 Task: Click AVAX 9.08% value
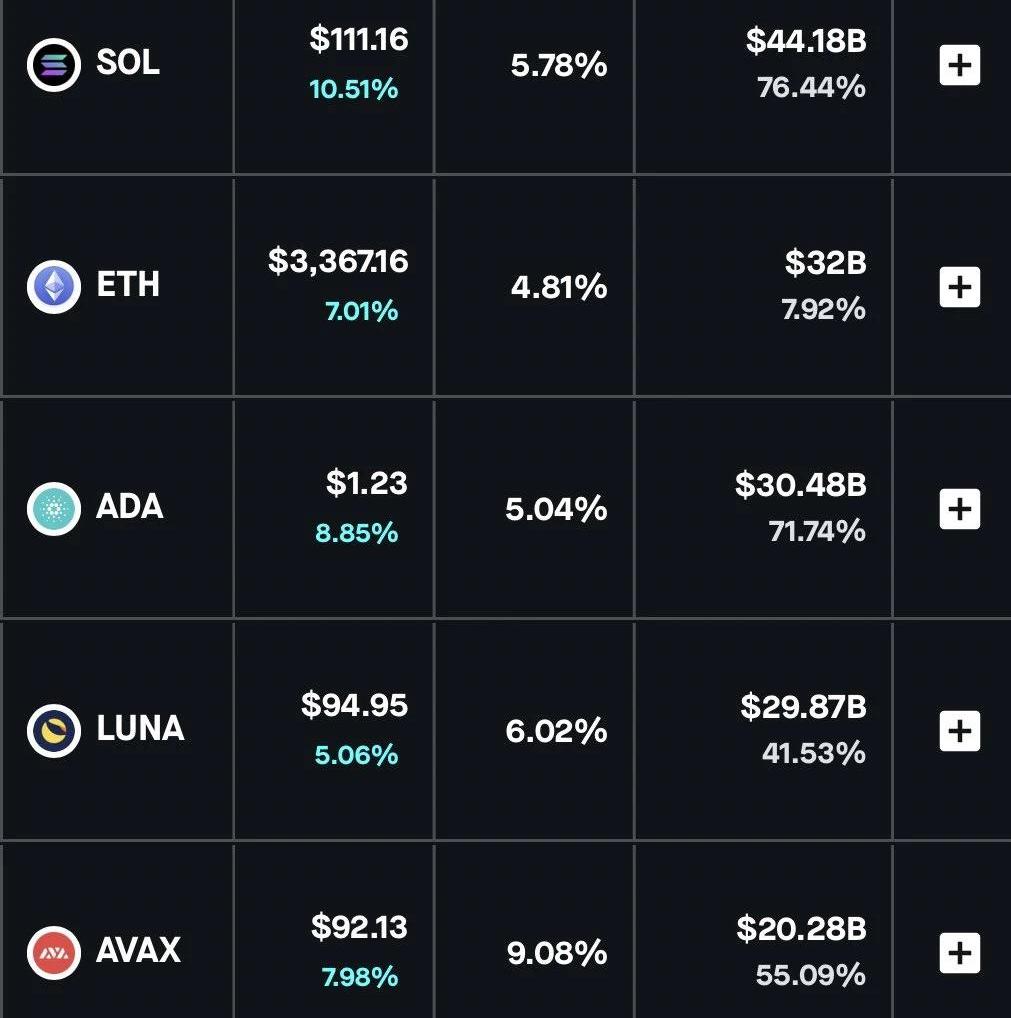557,953
